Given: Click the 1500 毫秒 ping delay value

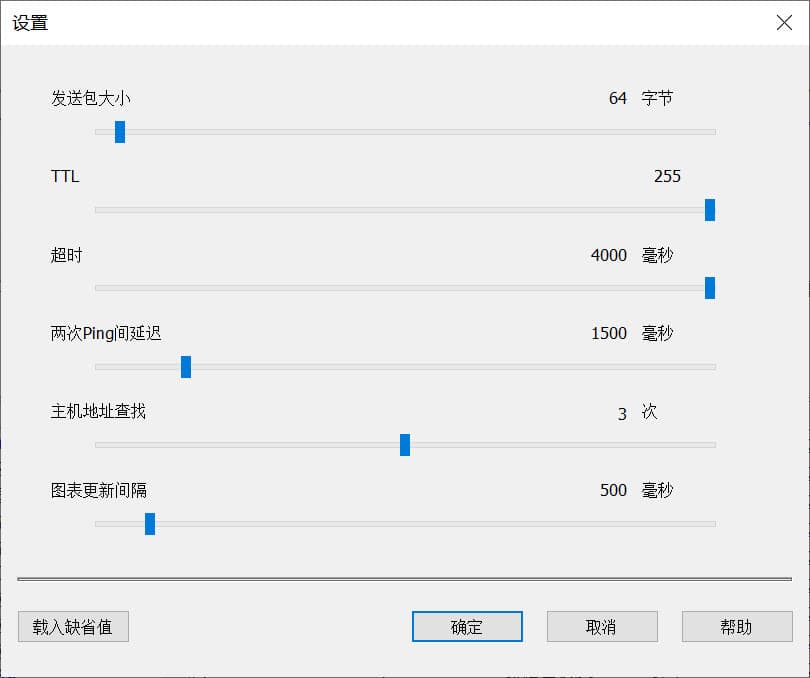Looking at the screenshot, I should [x=625, y=333].
